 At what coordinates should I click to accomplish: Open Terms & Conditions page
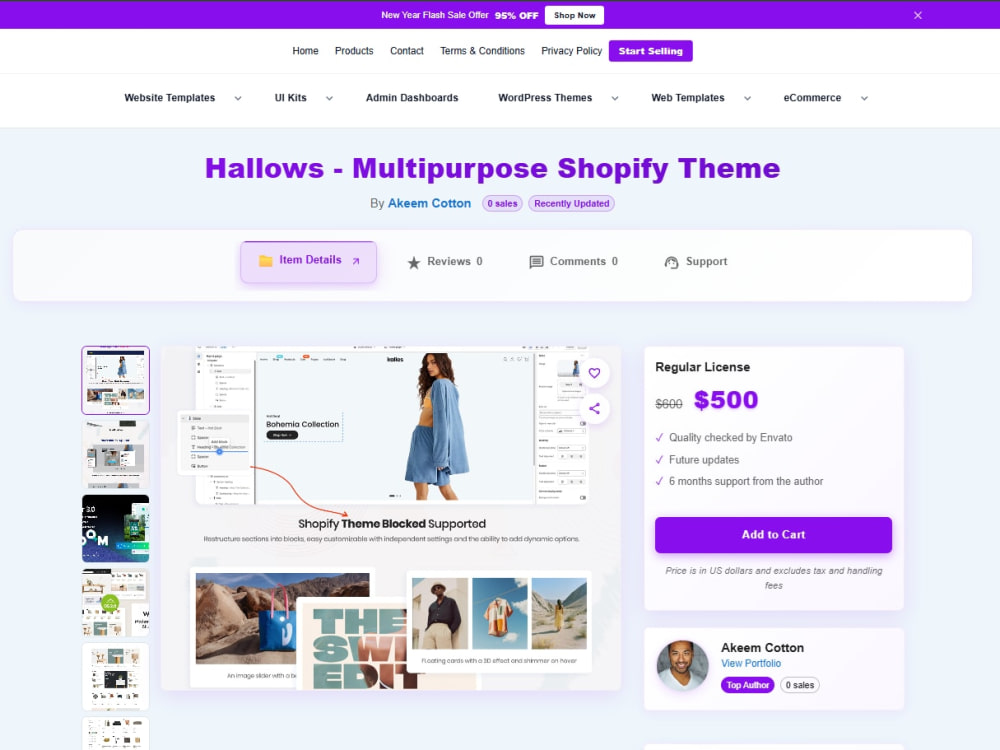[482, 51]
